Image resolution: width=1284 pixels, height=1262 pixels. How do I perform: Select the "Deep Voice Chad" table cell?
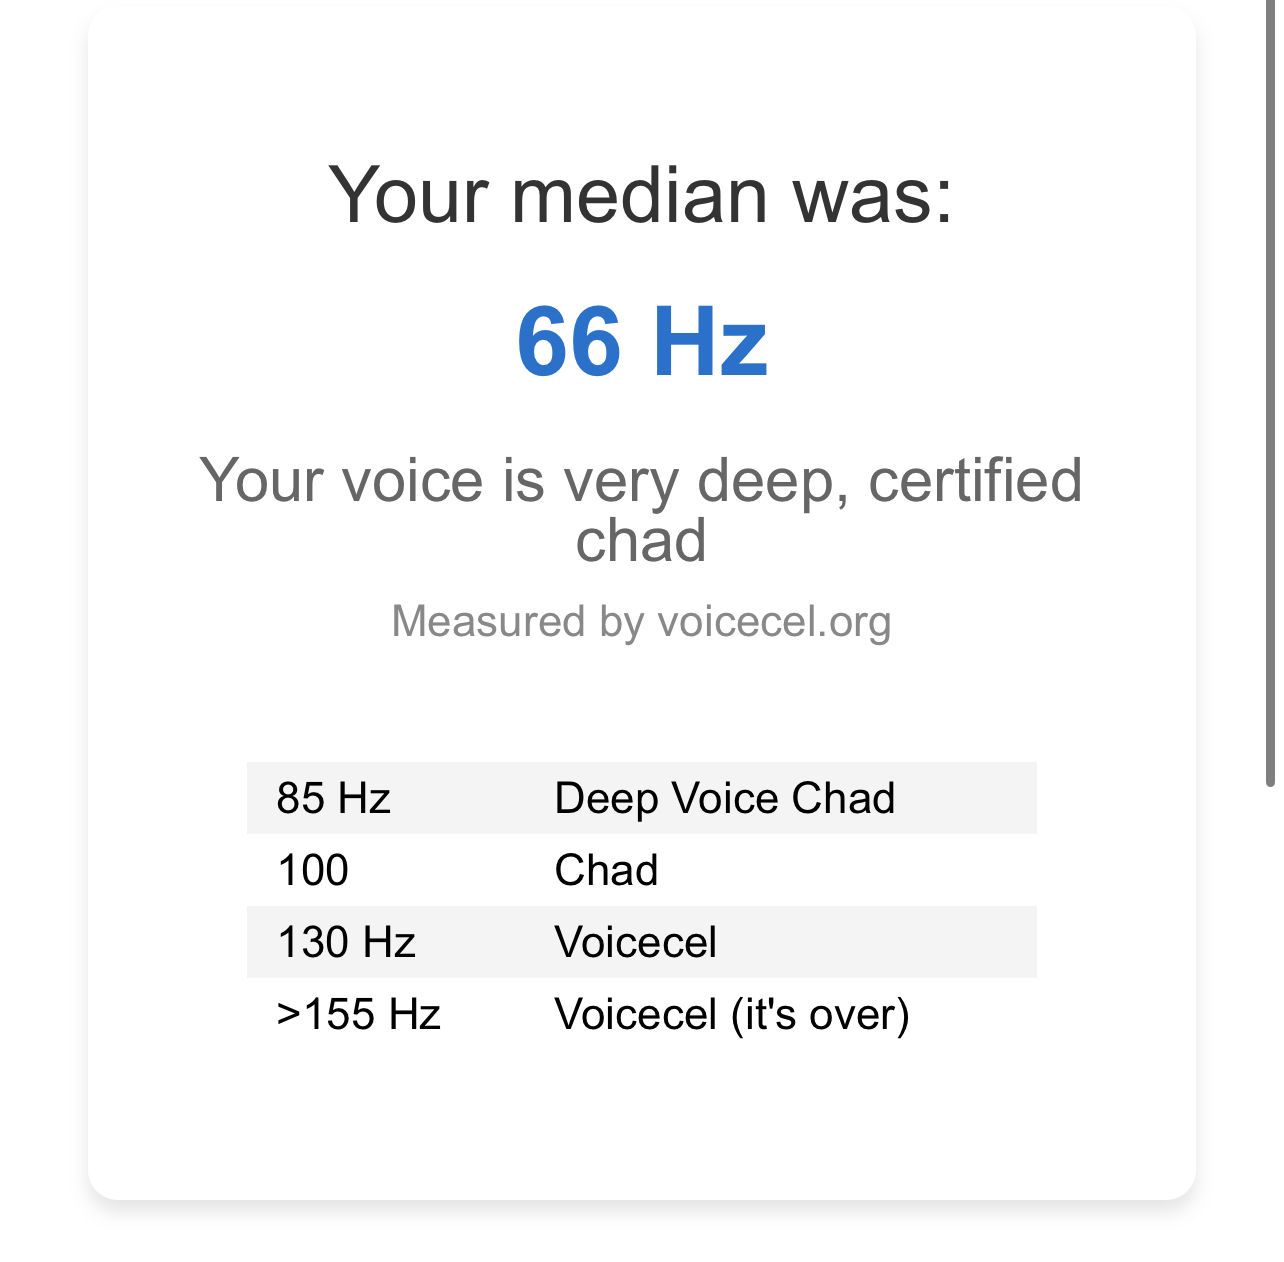724,798
